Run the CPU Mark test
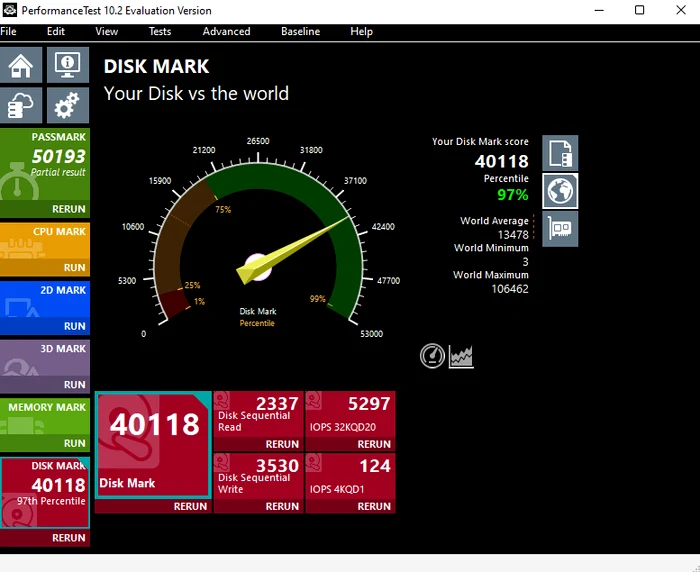The height and width of the screenshot is (572, 700). (75, 267)
